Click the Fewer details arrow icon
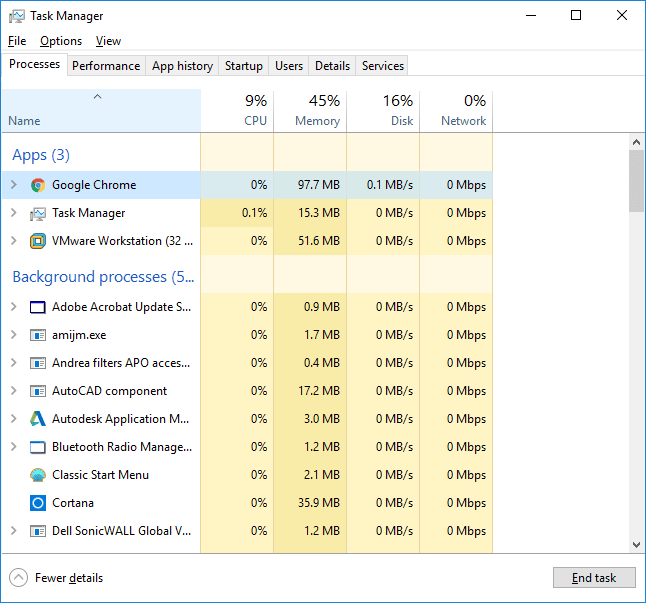The height and width of the screenshot is (603, 646). 19,577
